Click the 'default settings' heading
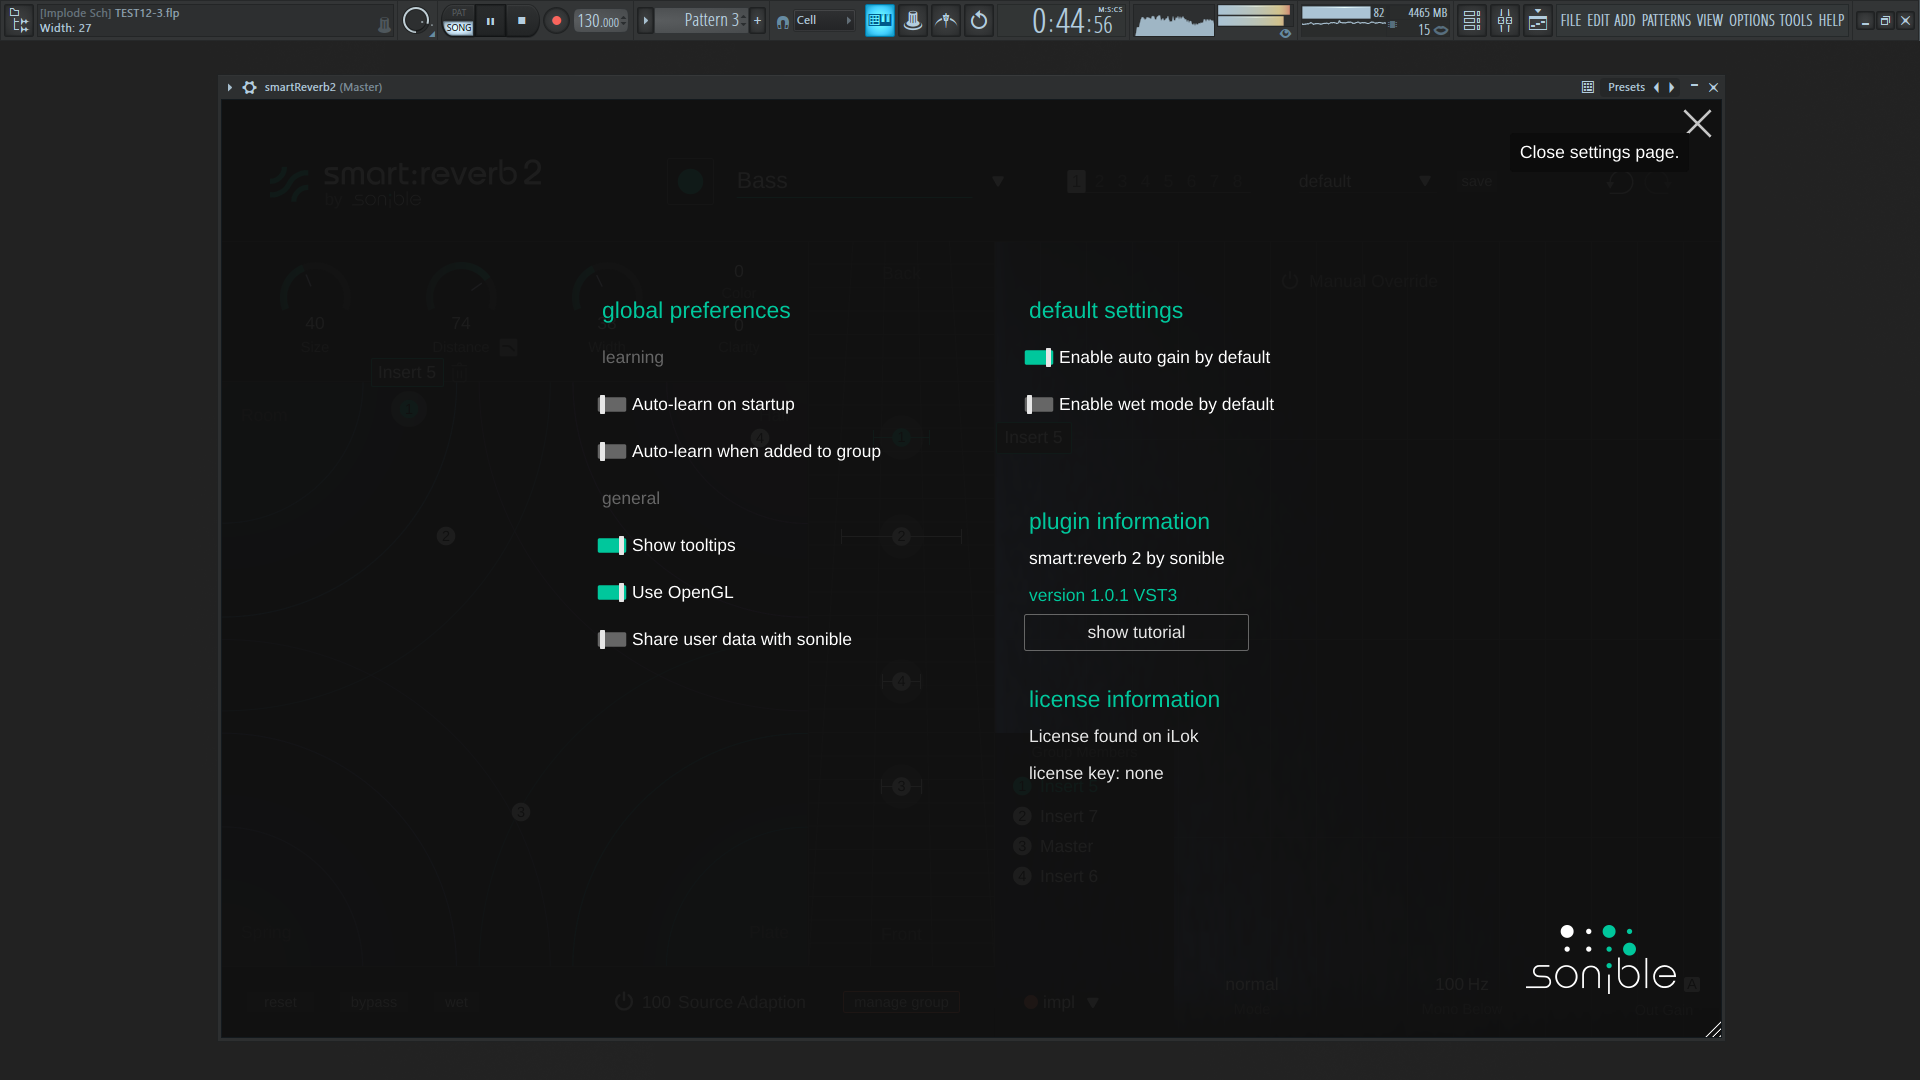 (1106, 310)
